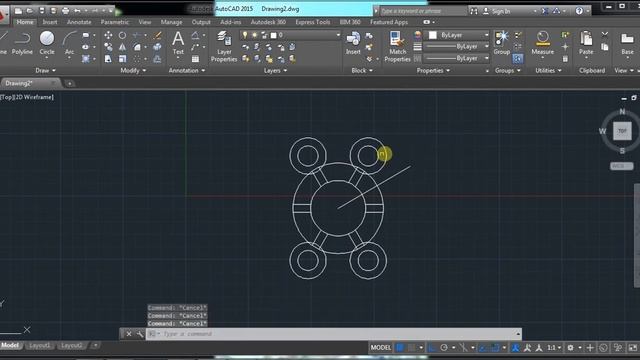640x360 pixels.
Task: Toggle object snap in status bar
Action: pyautogui.click(x=495, y=348)
